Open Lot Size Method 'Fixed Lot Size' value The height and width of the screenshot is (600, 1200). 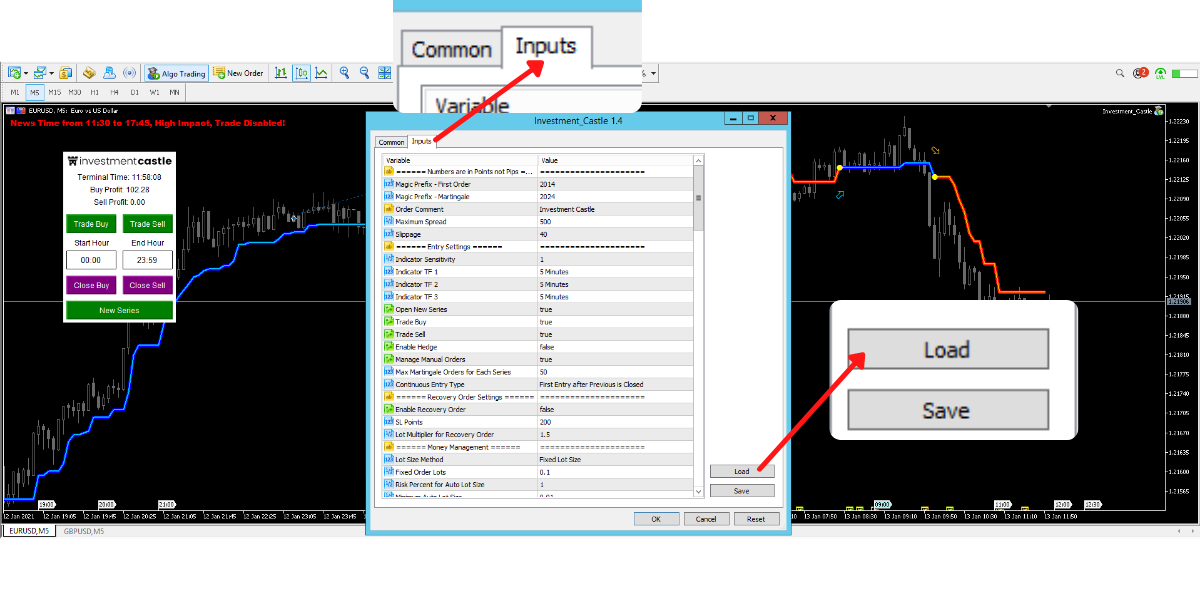pos(615,459)
